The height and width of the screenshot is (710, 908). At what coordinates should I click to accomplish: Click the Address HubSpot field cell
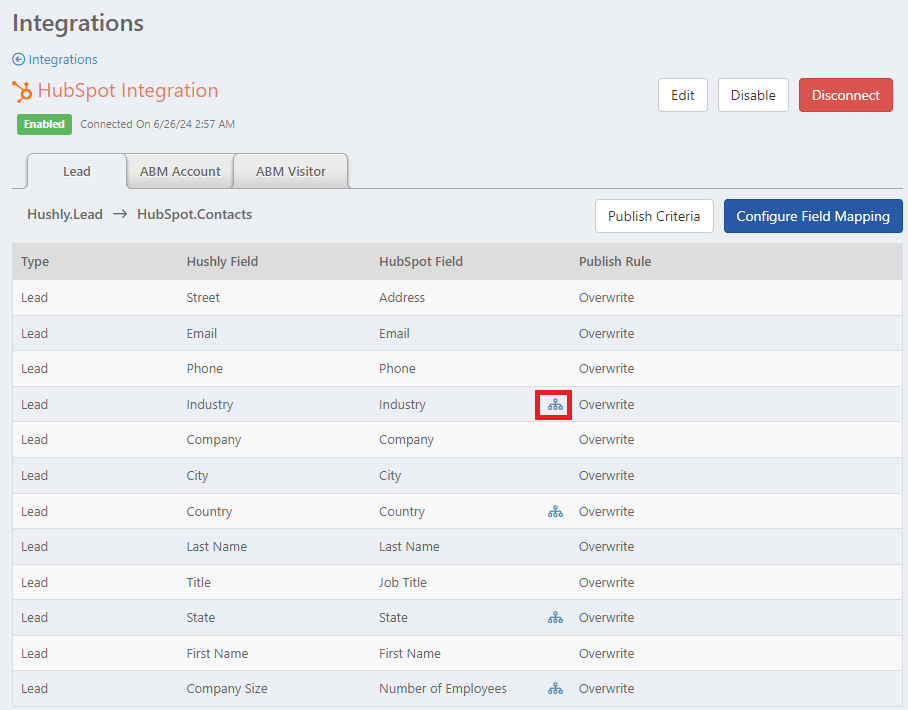[x=402, y=298]
